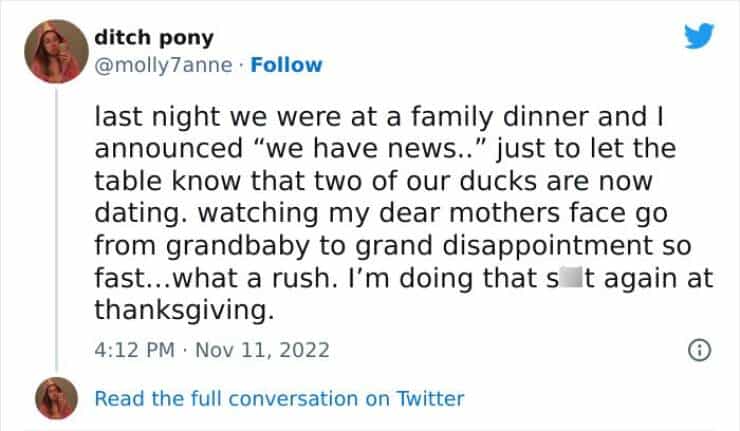The width and height of the screenshot is (740, 431).
Task: Follow the ditch pony account
Action: click(x=286, y=65)
